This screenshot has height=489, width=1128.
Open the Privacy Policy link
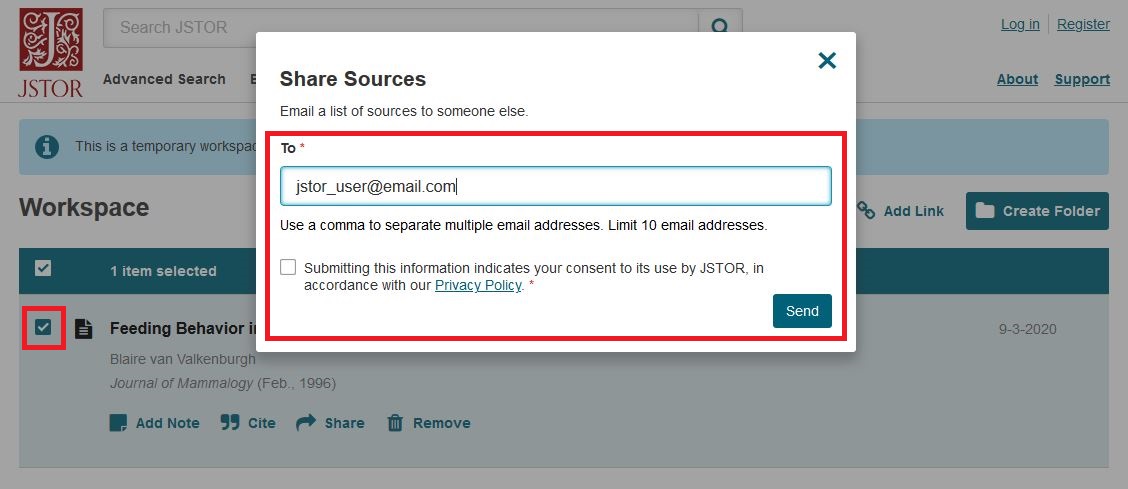(478, 285)
